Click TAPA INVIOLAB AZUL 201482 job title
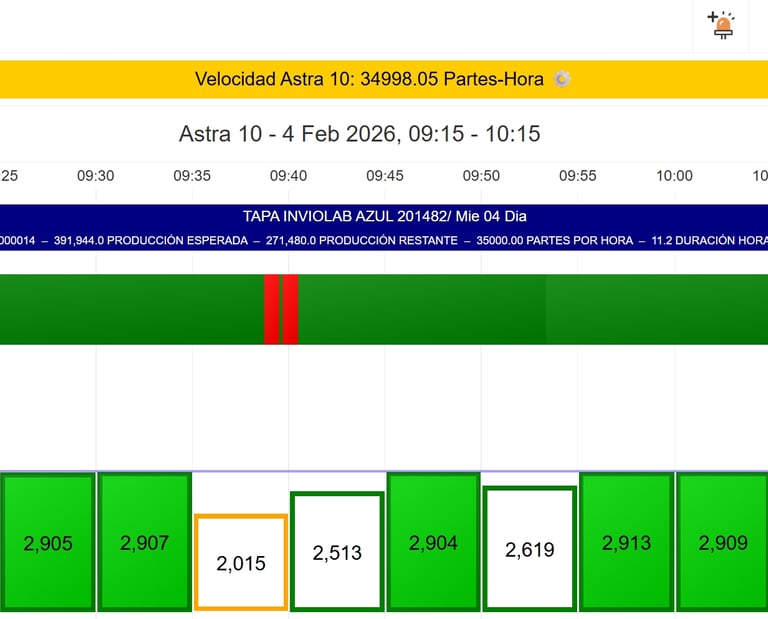The height and width of the screenshot is (619, 768). (384, 216)
